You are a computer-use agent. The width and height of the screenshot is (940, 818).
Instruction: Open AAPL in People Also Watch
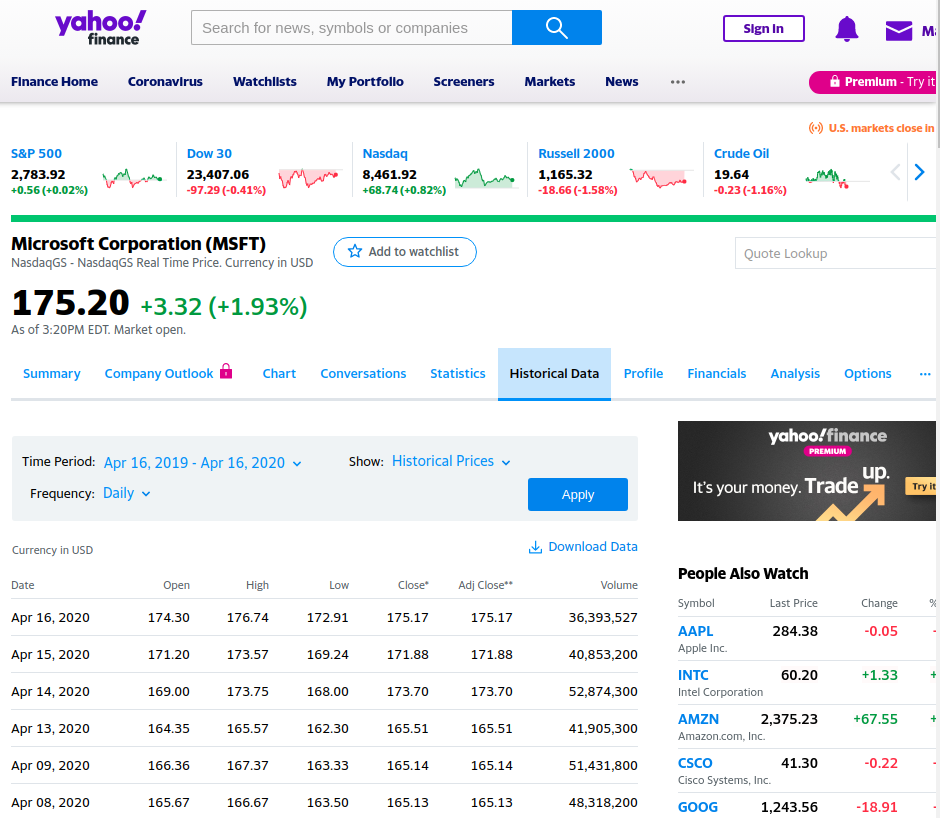point(695,631)
